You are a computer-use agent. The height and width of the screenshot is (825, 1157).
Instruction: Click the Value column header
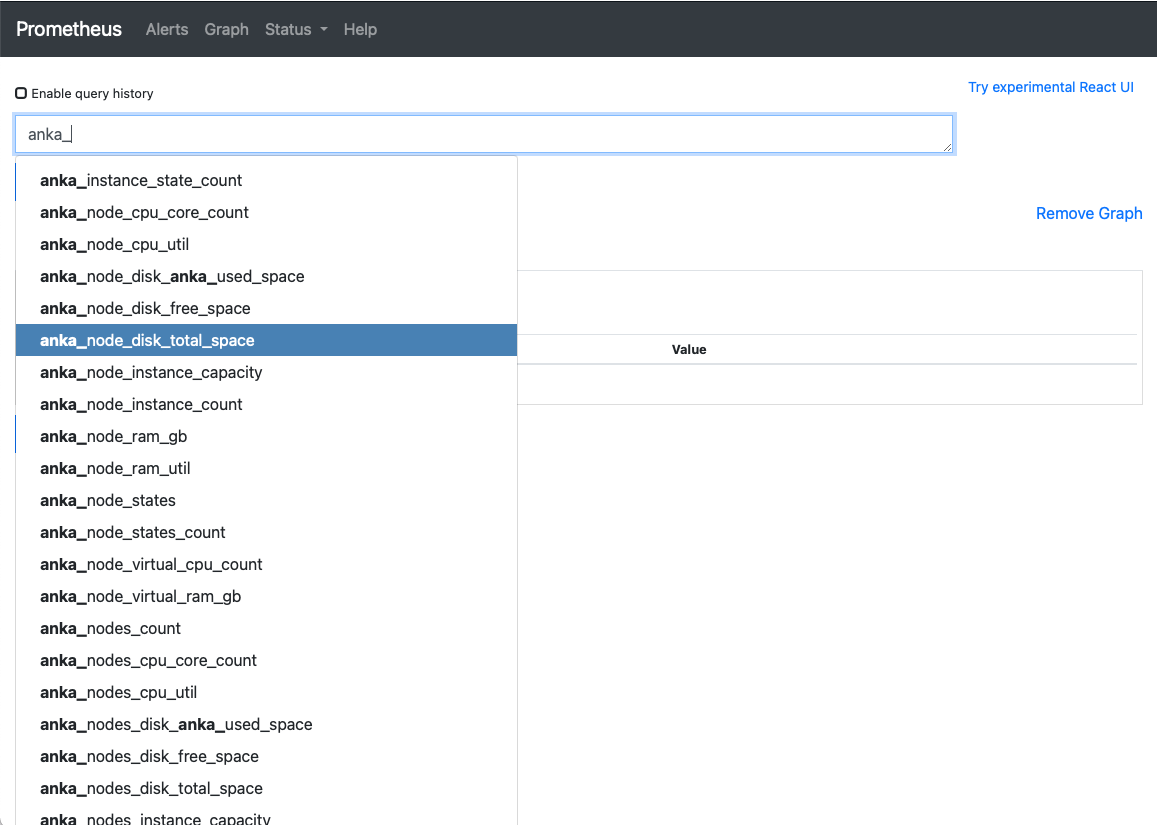point(689,349)
